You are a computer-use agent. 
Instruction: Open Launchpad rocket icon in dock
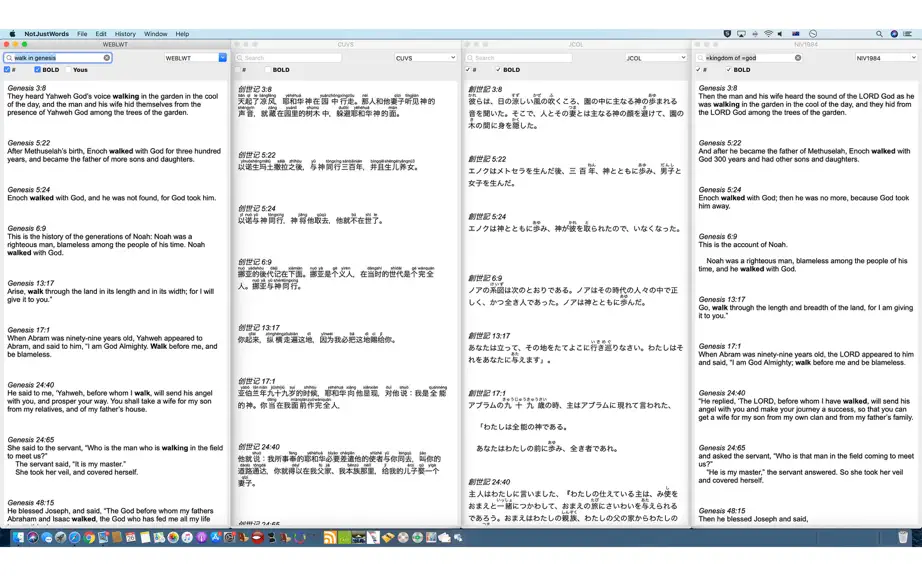tap(60, 537)
